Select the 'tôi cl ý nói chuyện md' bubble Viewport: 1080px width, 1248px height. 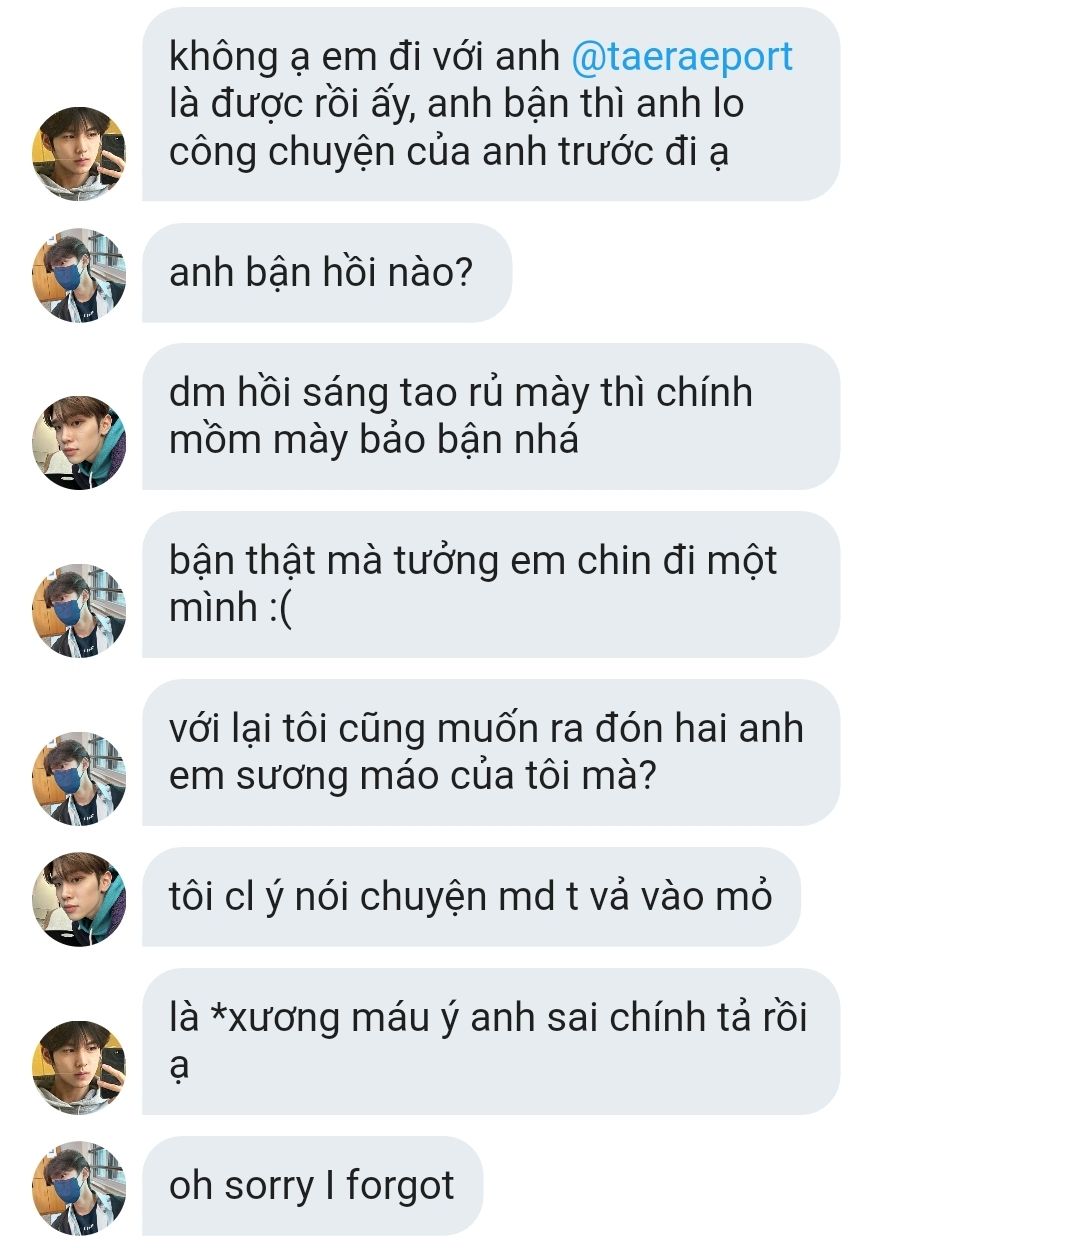[471, 897]
